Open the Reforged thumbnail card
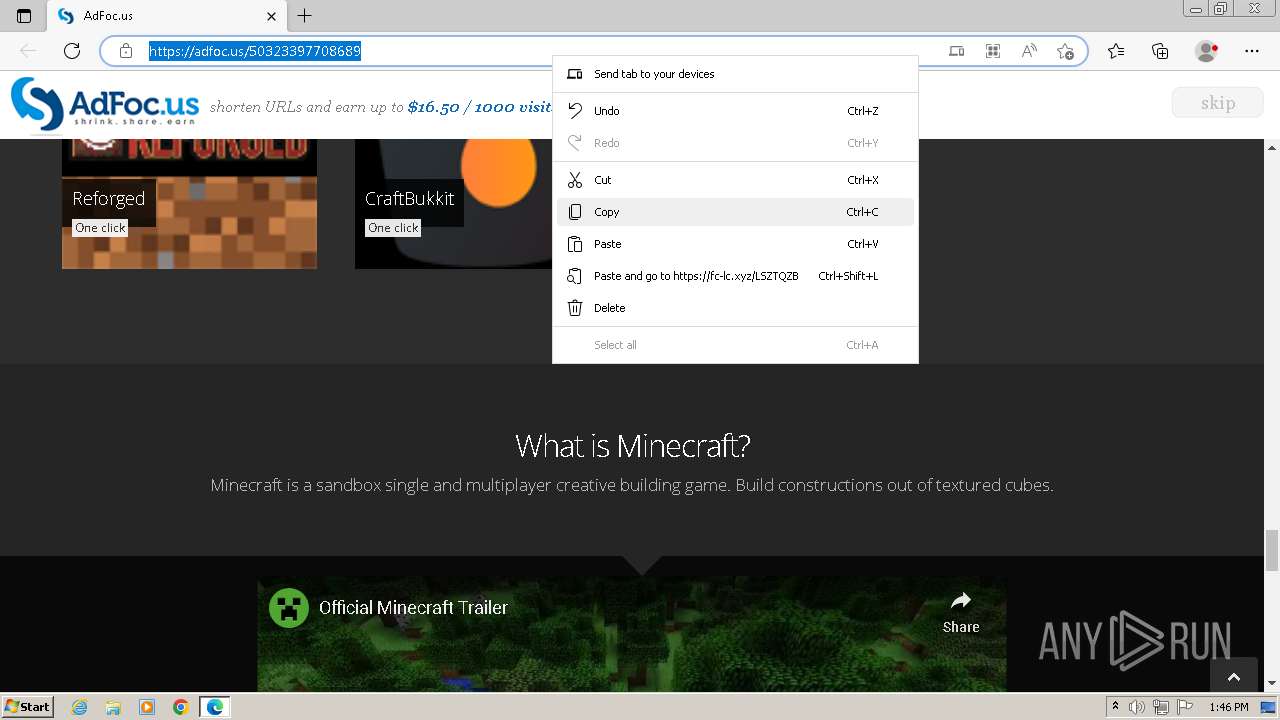This screenshot has width=1280, height=720. point(189,204)
